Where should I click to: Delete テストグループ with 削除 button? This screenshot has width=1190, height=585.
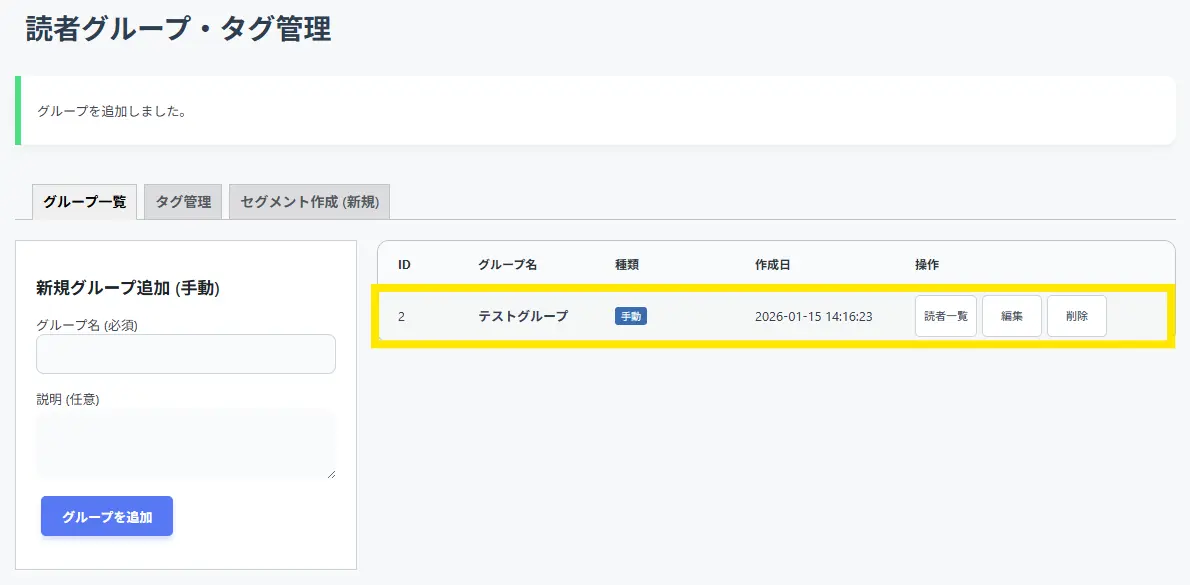point(1076,316)
